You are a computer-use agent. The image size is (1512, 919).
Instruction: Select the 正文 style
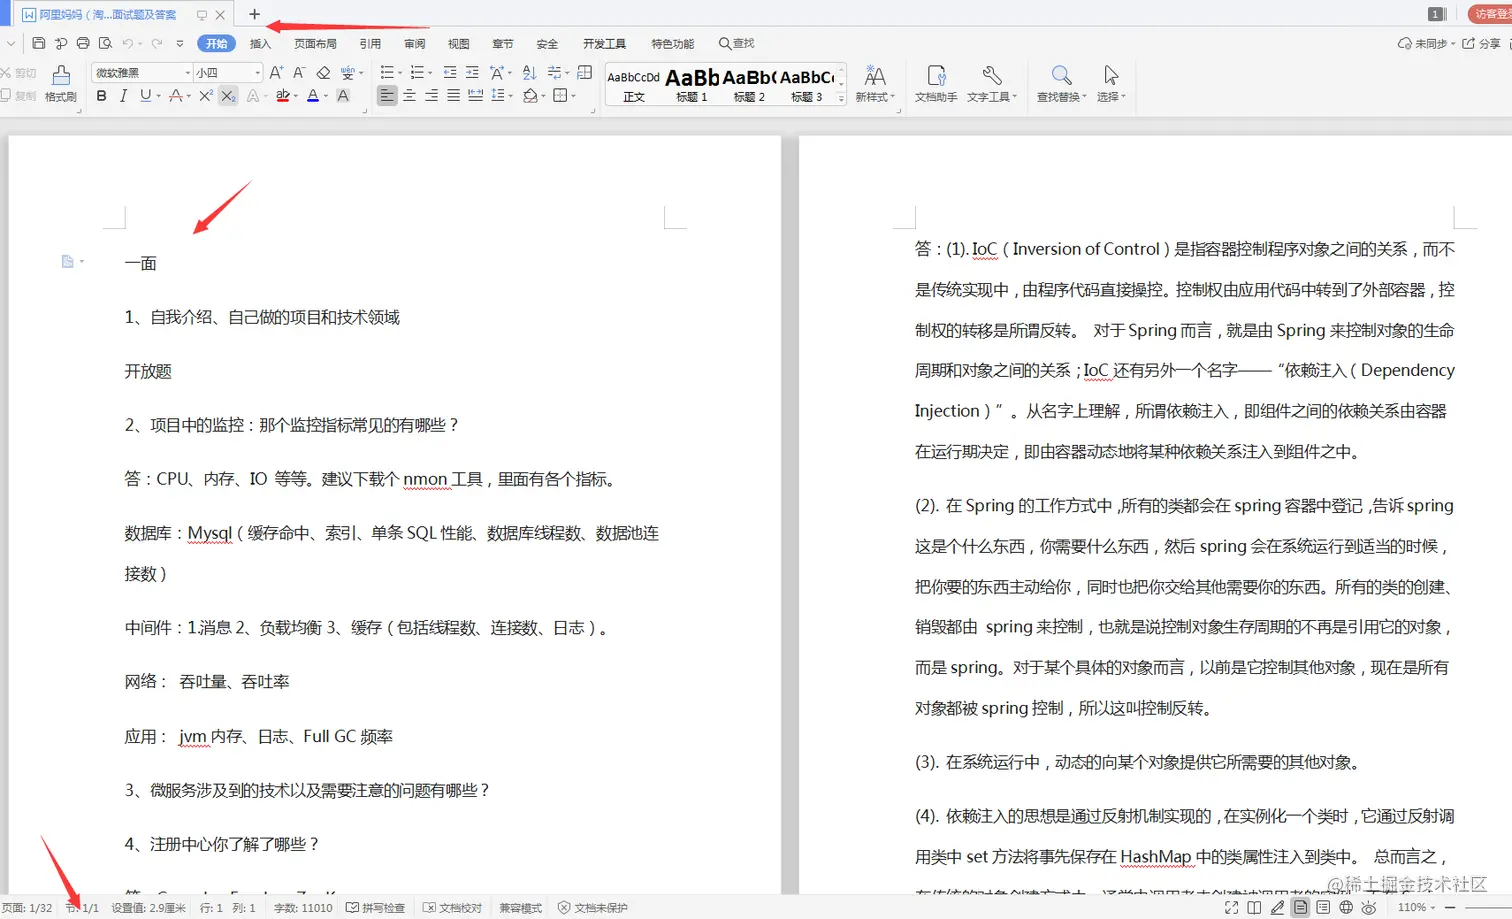click(633, 86)
